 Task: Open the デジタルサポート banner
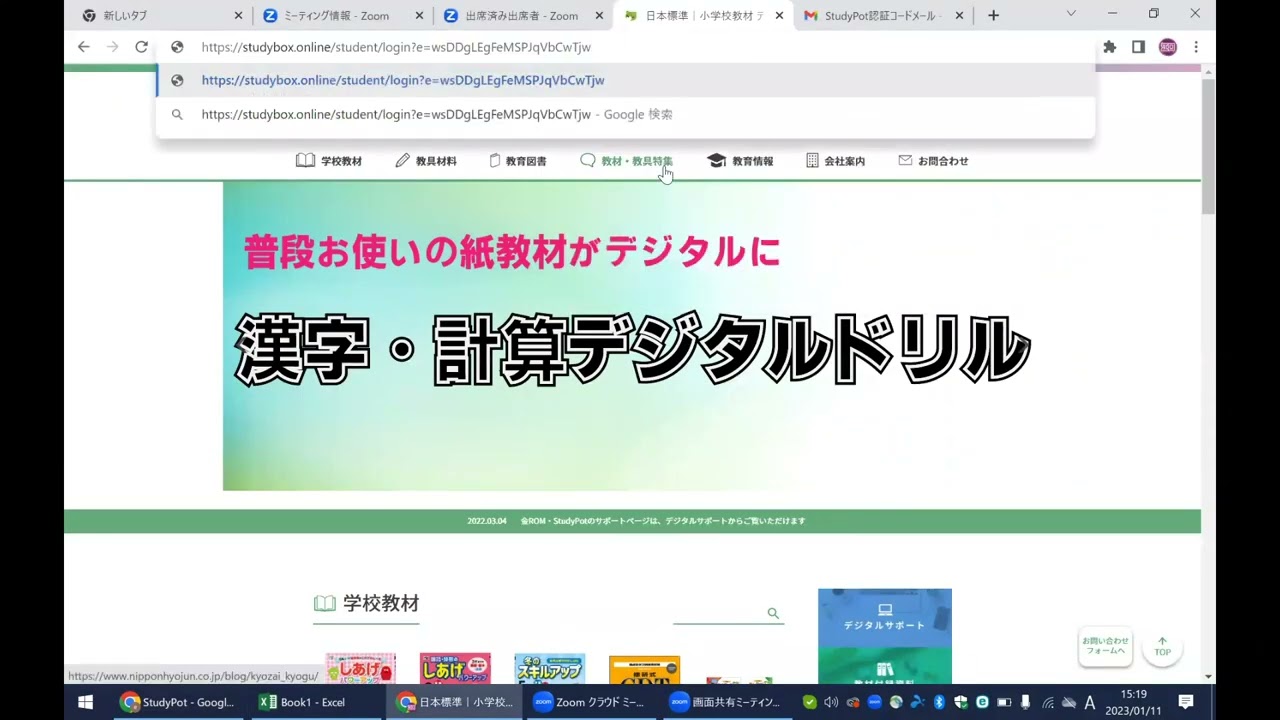[885, 617]
